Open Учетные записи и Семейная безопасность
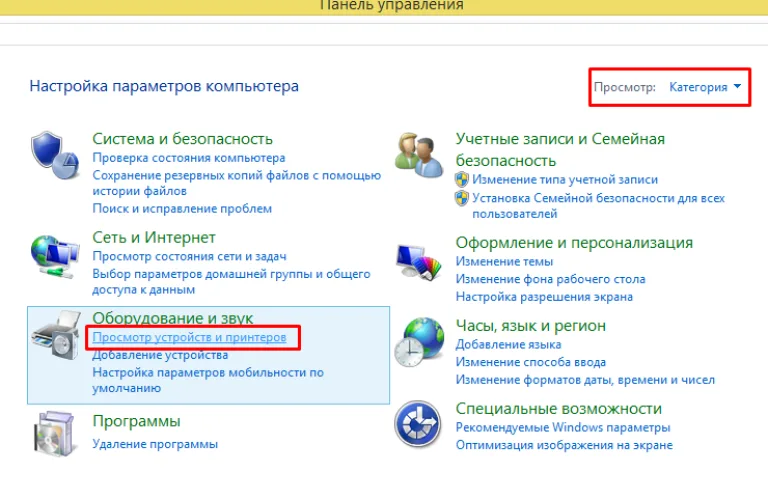The image size is (768, 500). click(560, 149)
